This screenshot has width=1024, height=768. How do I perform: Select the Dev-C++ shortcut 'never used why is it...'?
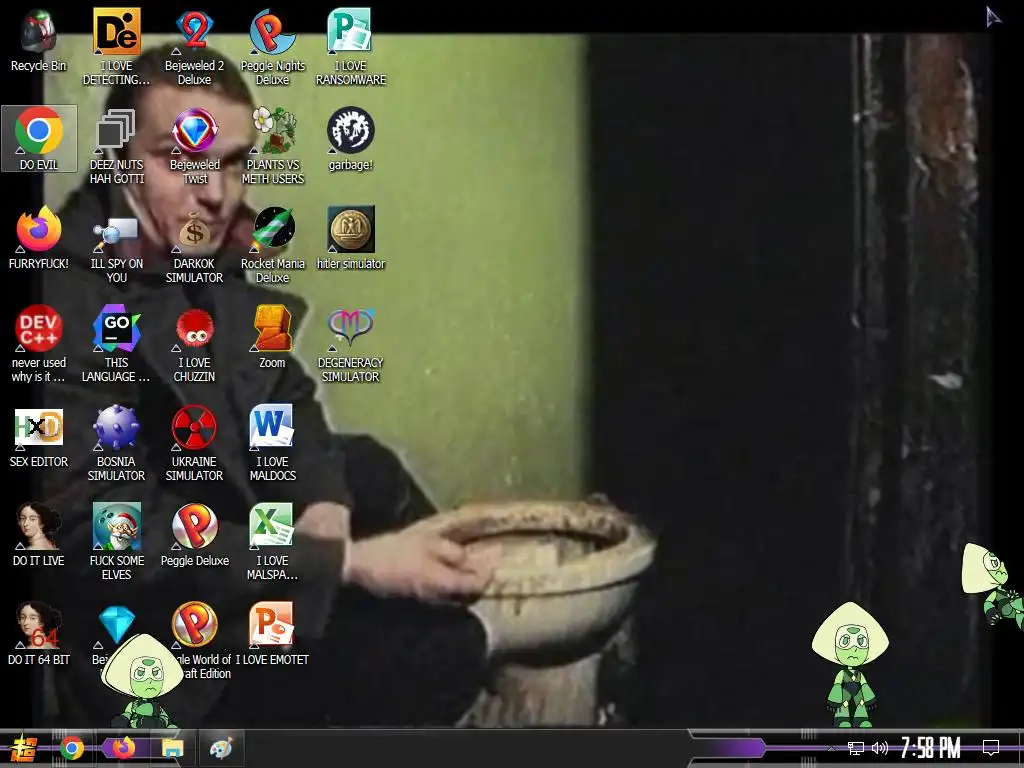[x=39, y=344]
